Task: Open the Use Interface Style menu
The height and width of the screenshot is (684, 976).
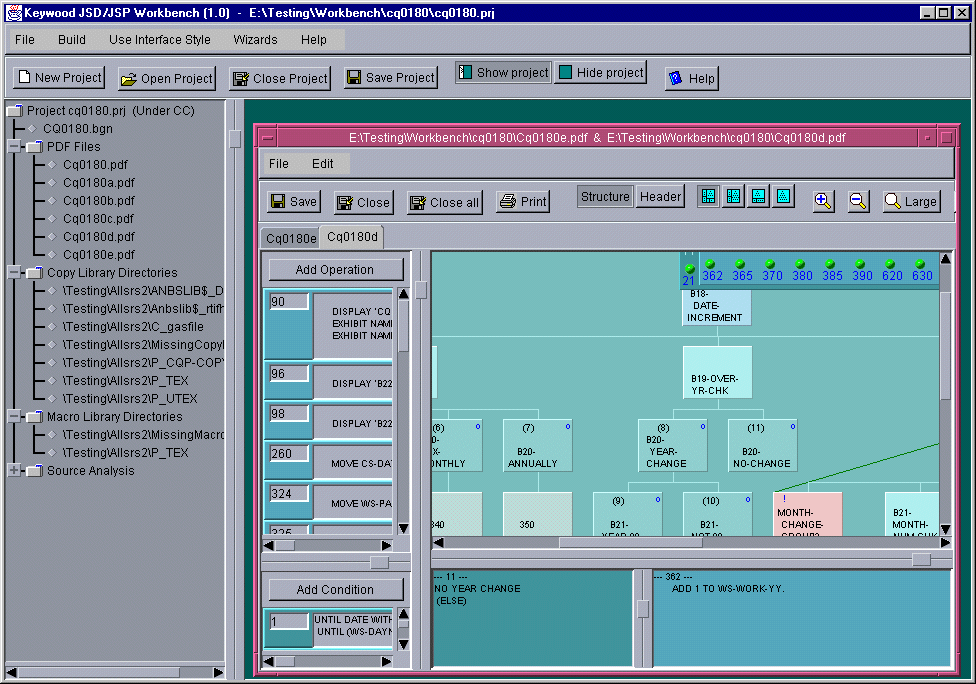Action: tap(159, 40)
